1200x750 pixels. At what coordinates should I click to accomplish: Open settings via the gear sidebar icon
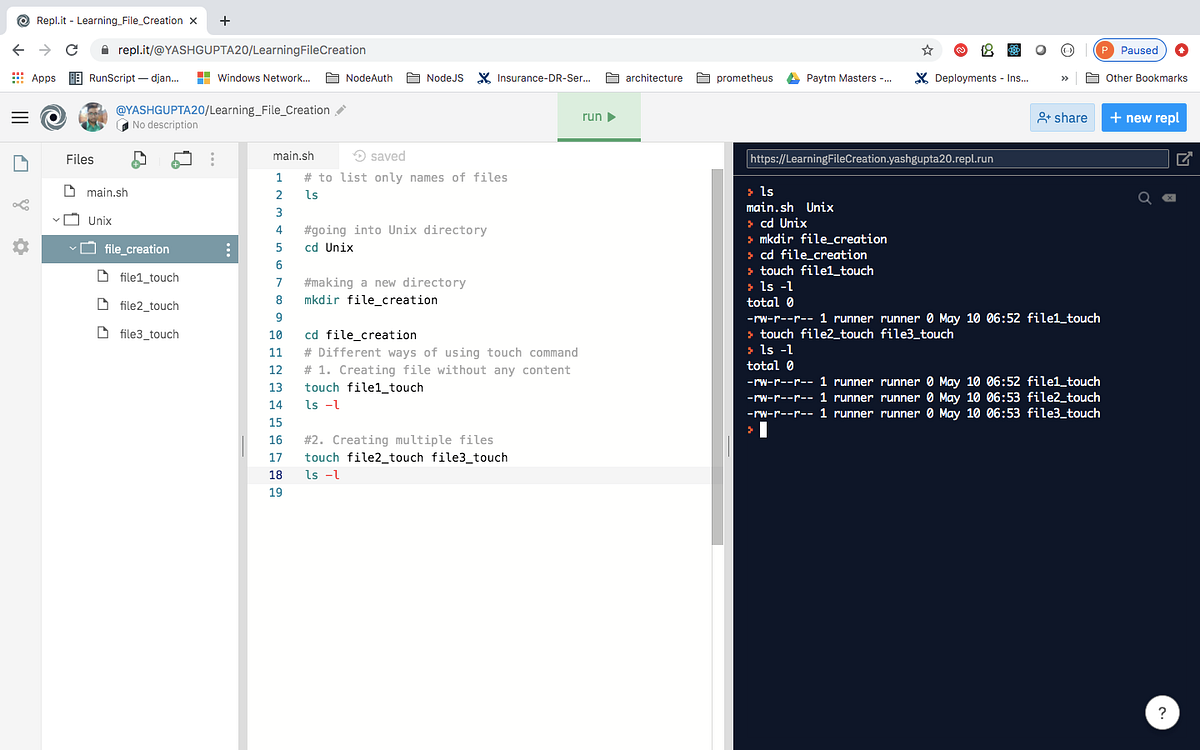click(x=19, y=247)
